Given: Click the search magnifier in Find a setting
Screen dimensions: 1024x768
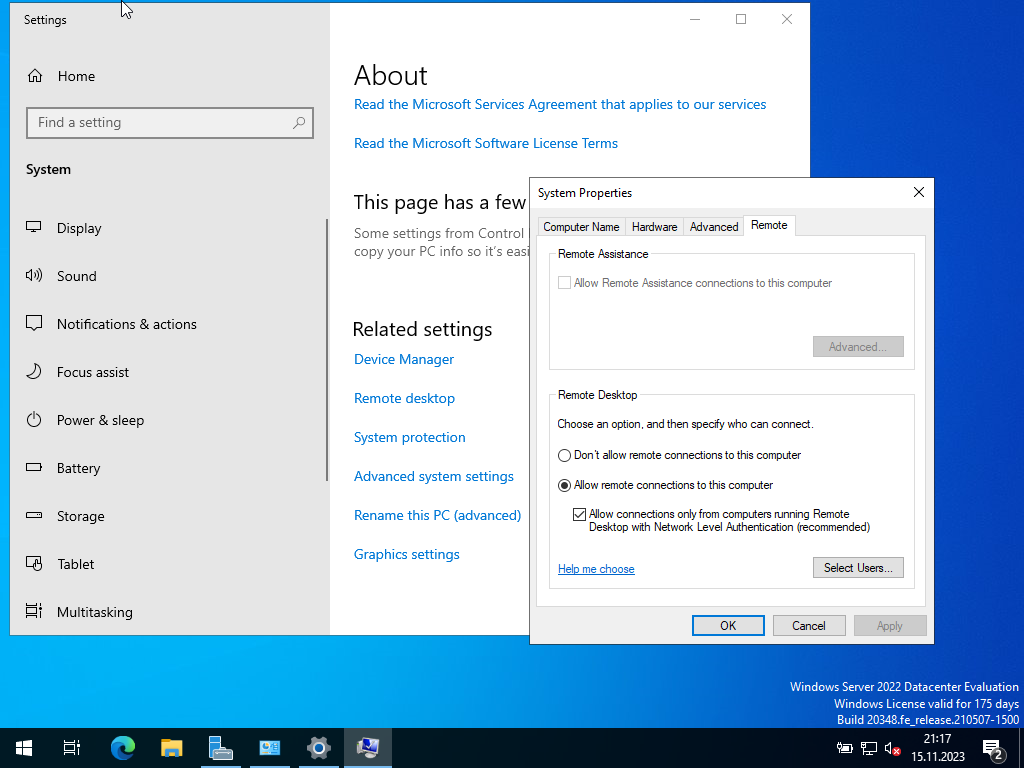Looking at the screenshot, I should click(x=299, y=123).
